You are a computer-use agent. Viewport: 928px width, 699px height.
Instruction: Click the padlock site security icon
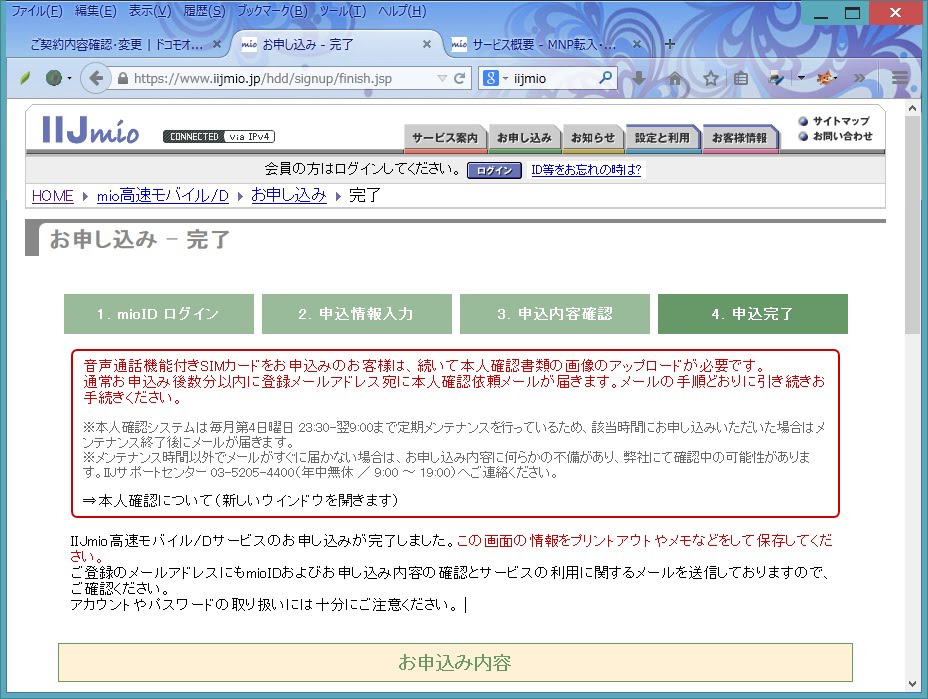pos(123,78)
